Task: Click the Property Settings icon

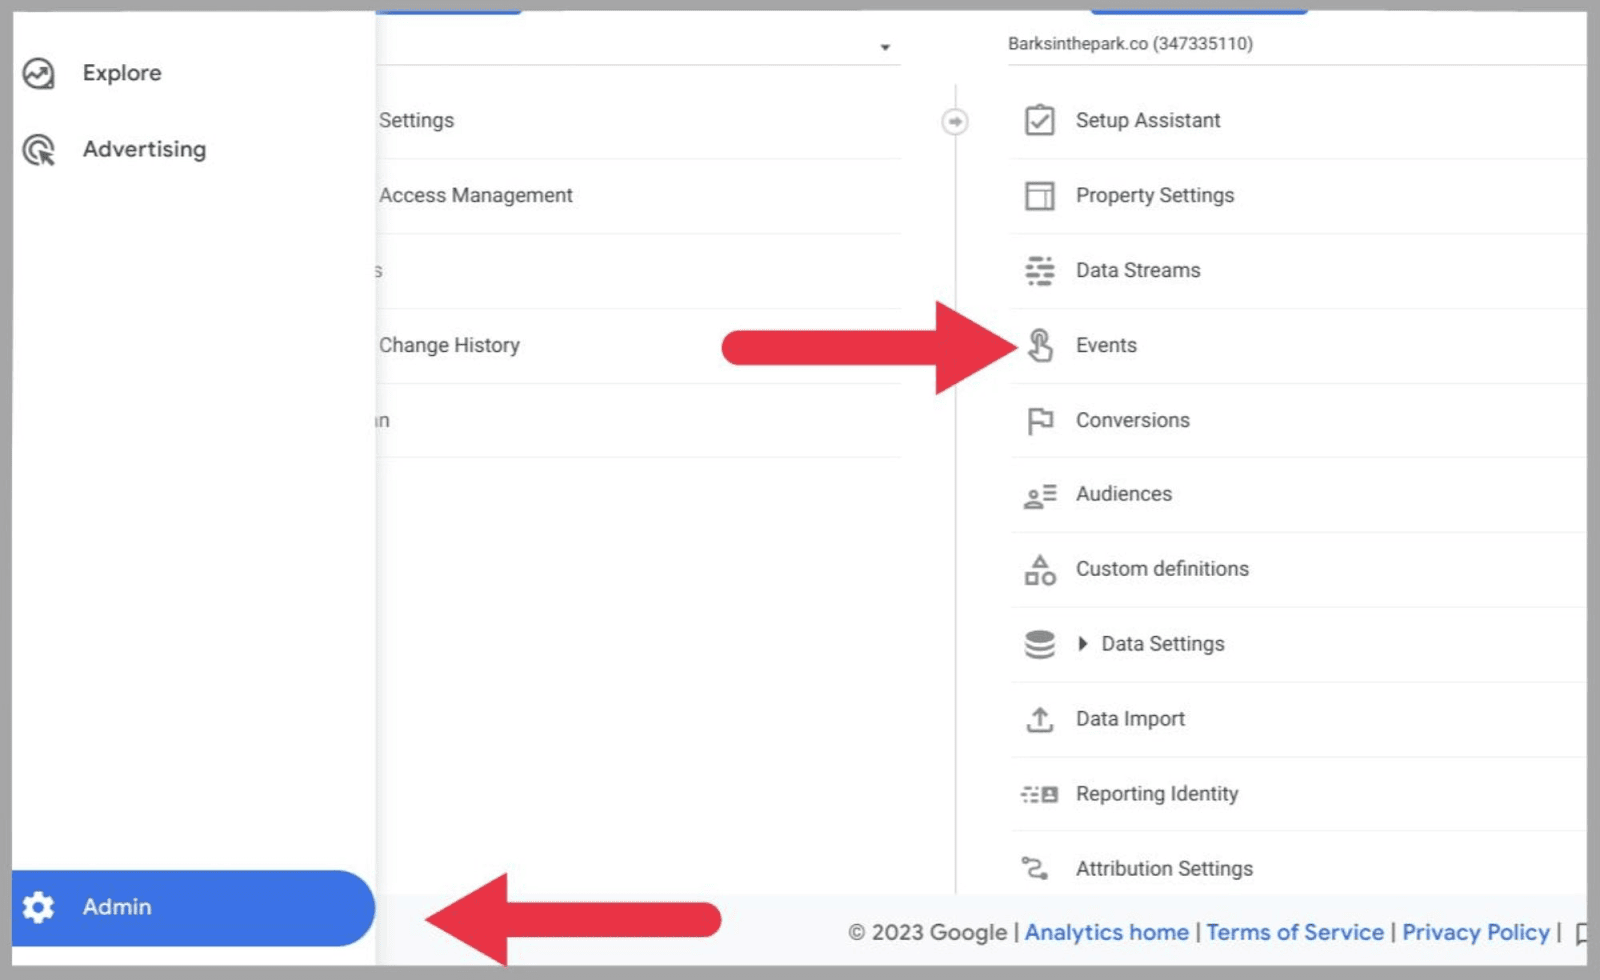Action: tap(1040, 196)
